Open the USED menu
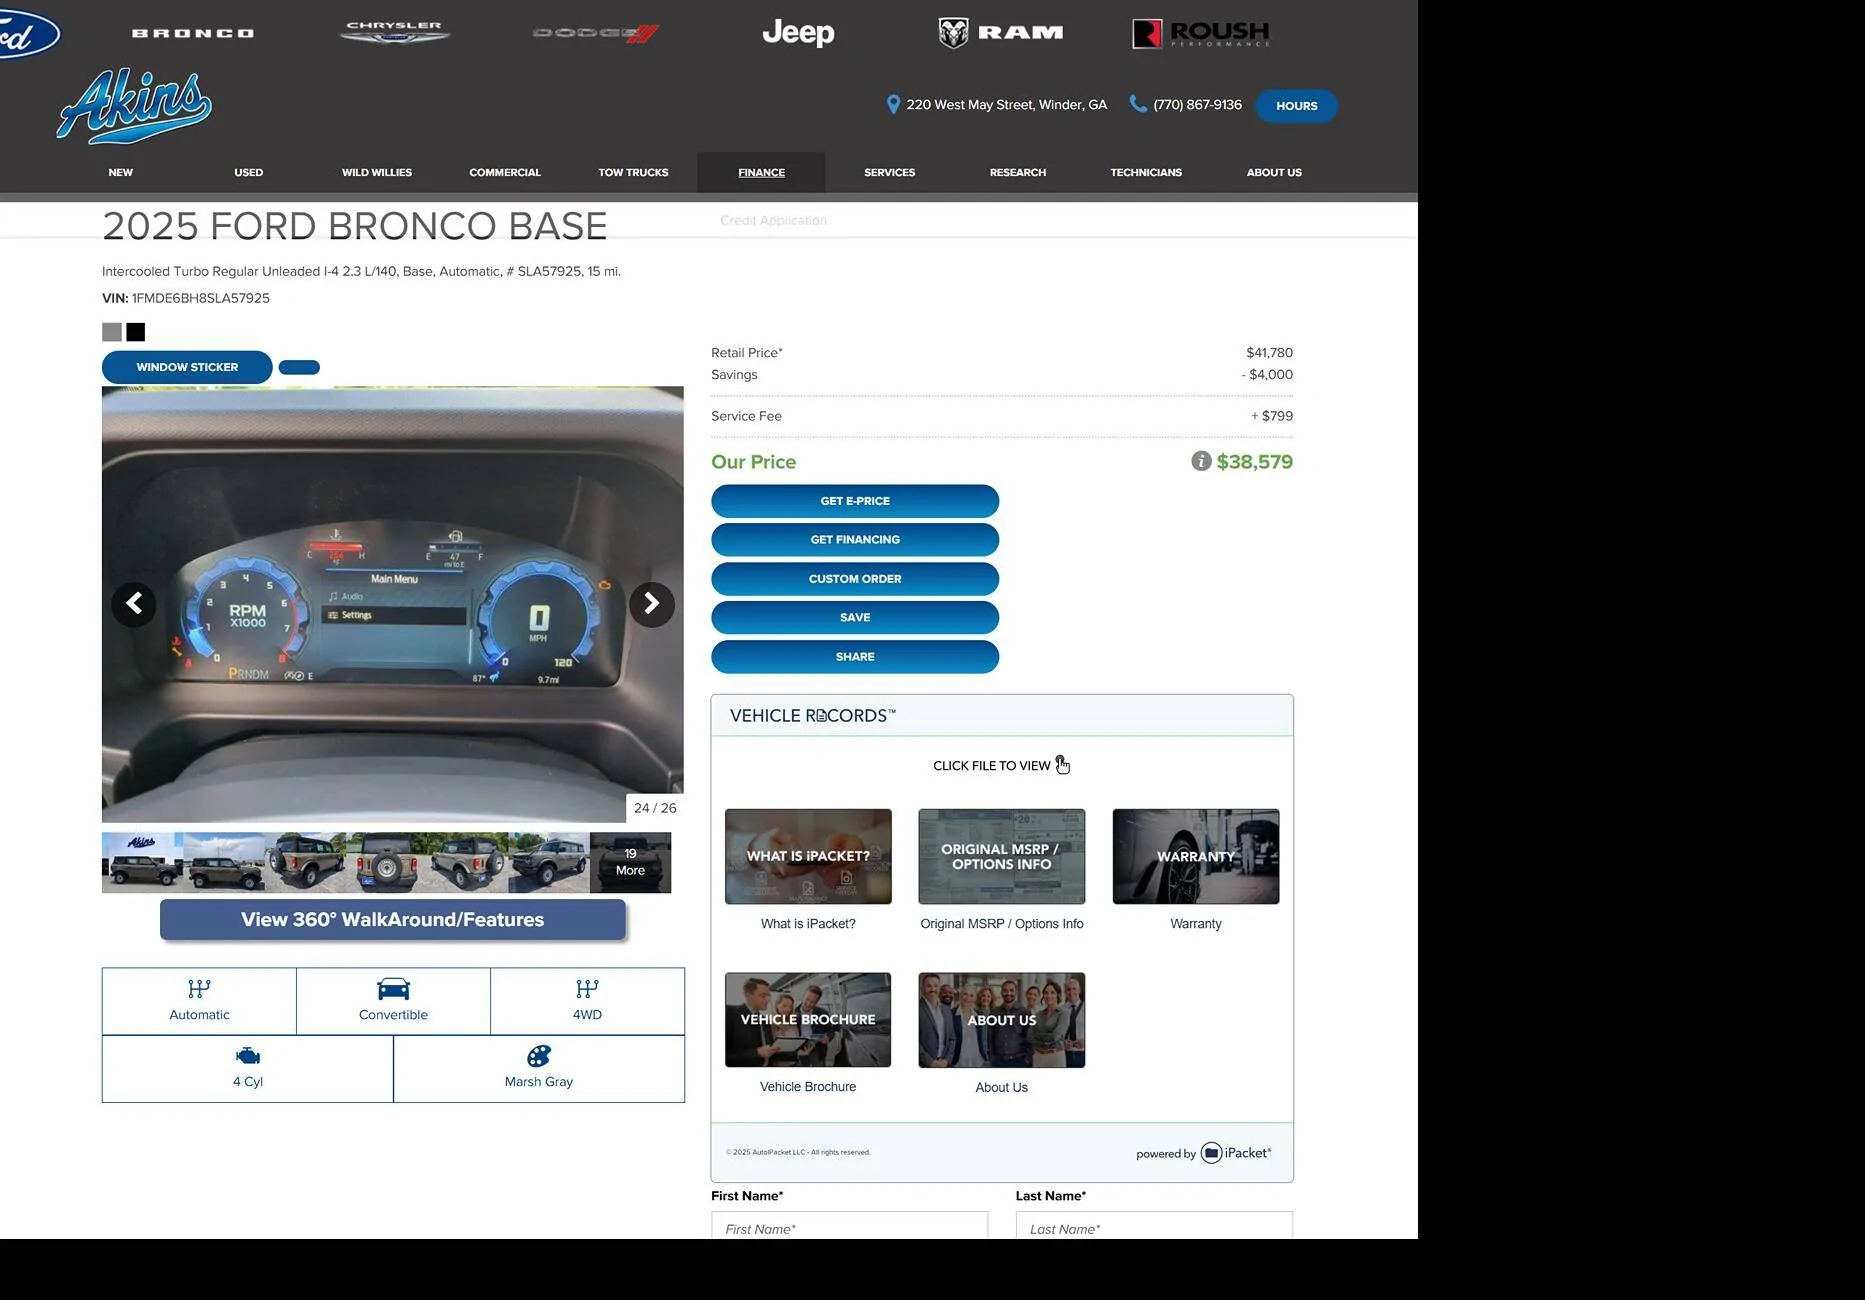 click(249, 172)
